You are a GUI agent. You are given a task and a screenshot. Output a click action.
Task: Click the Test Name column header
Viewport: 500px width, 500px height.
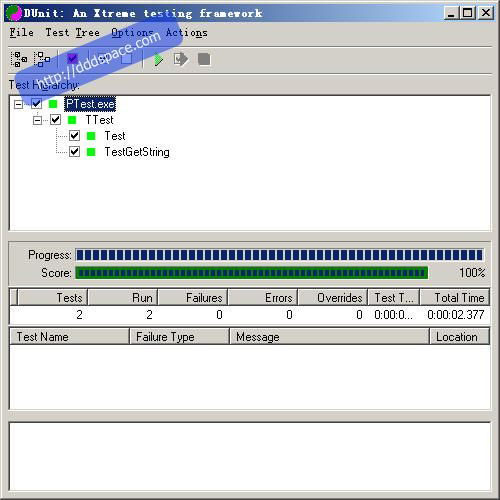tap(69, 336)
